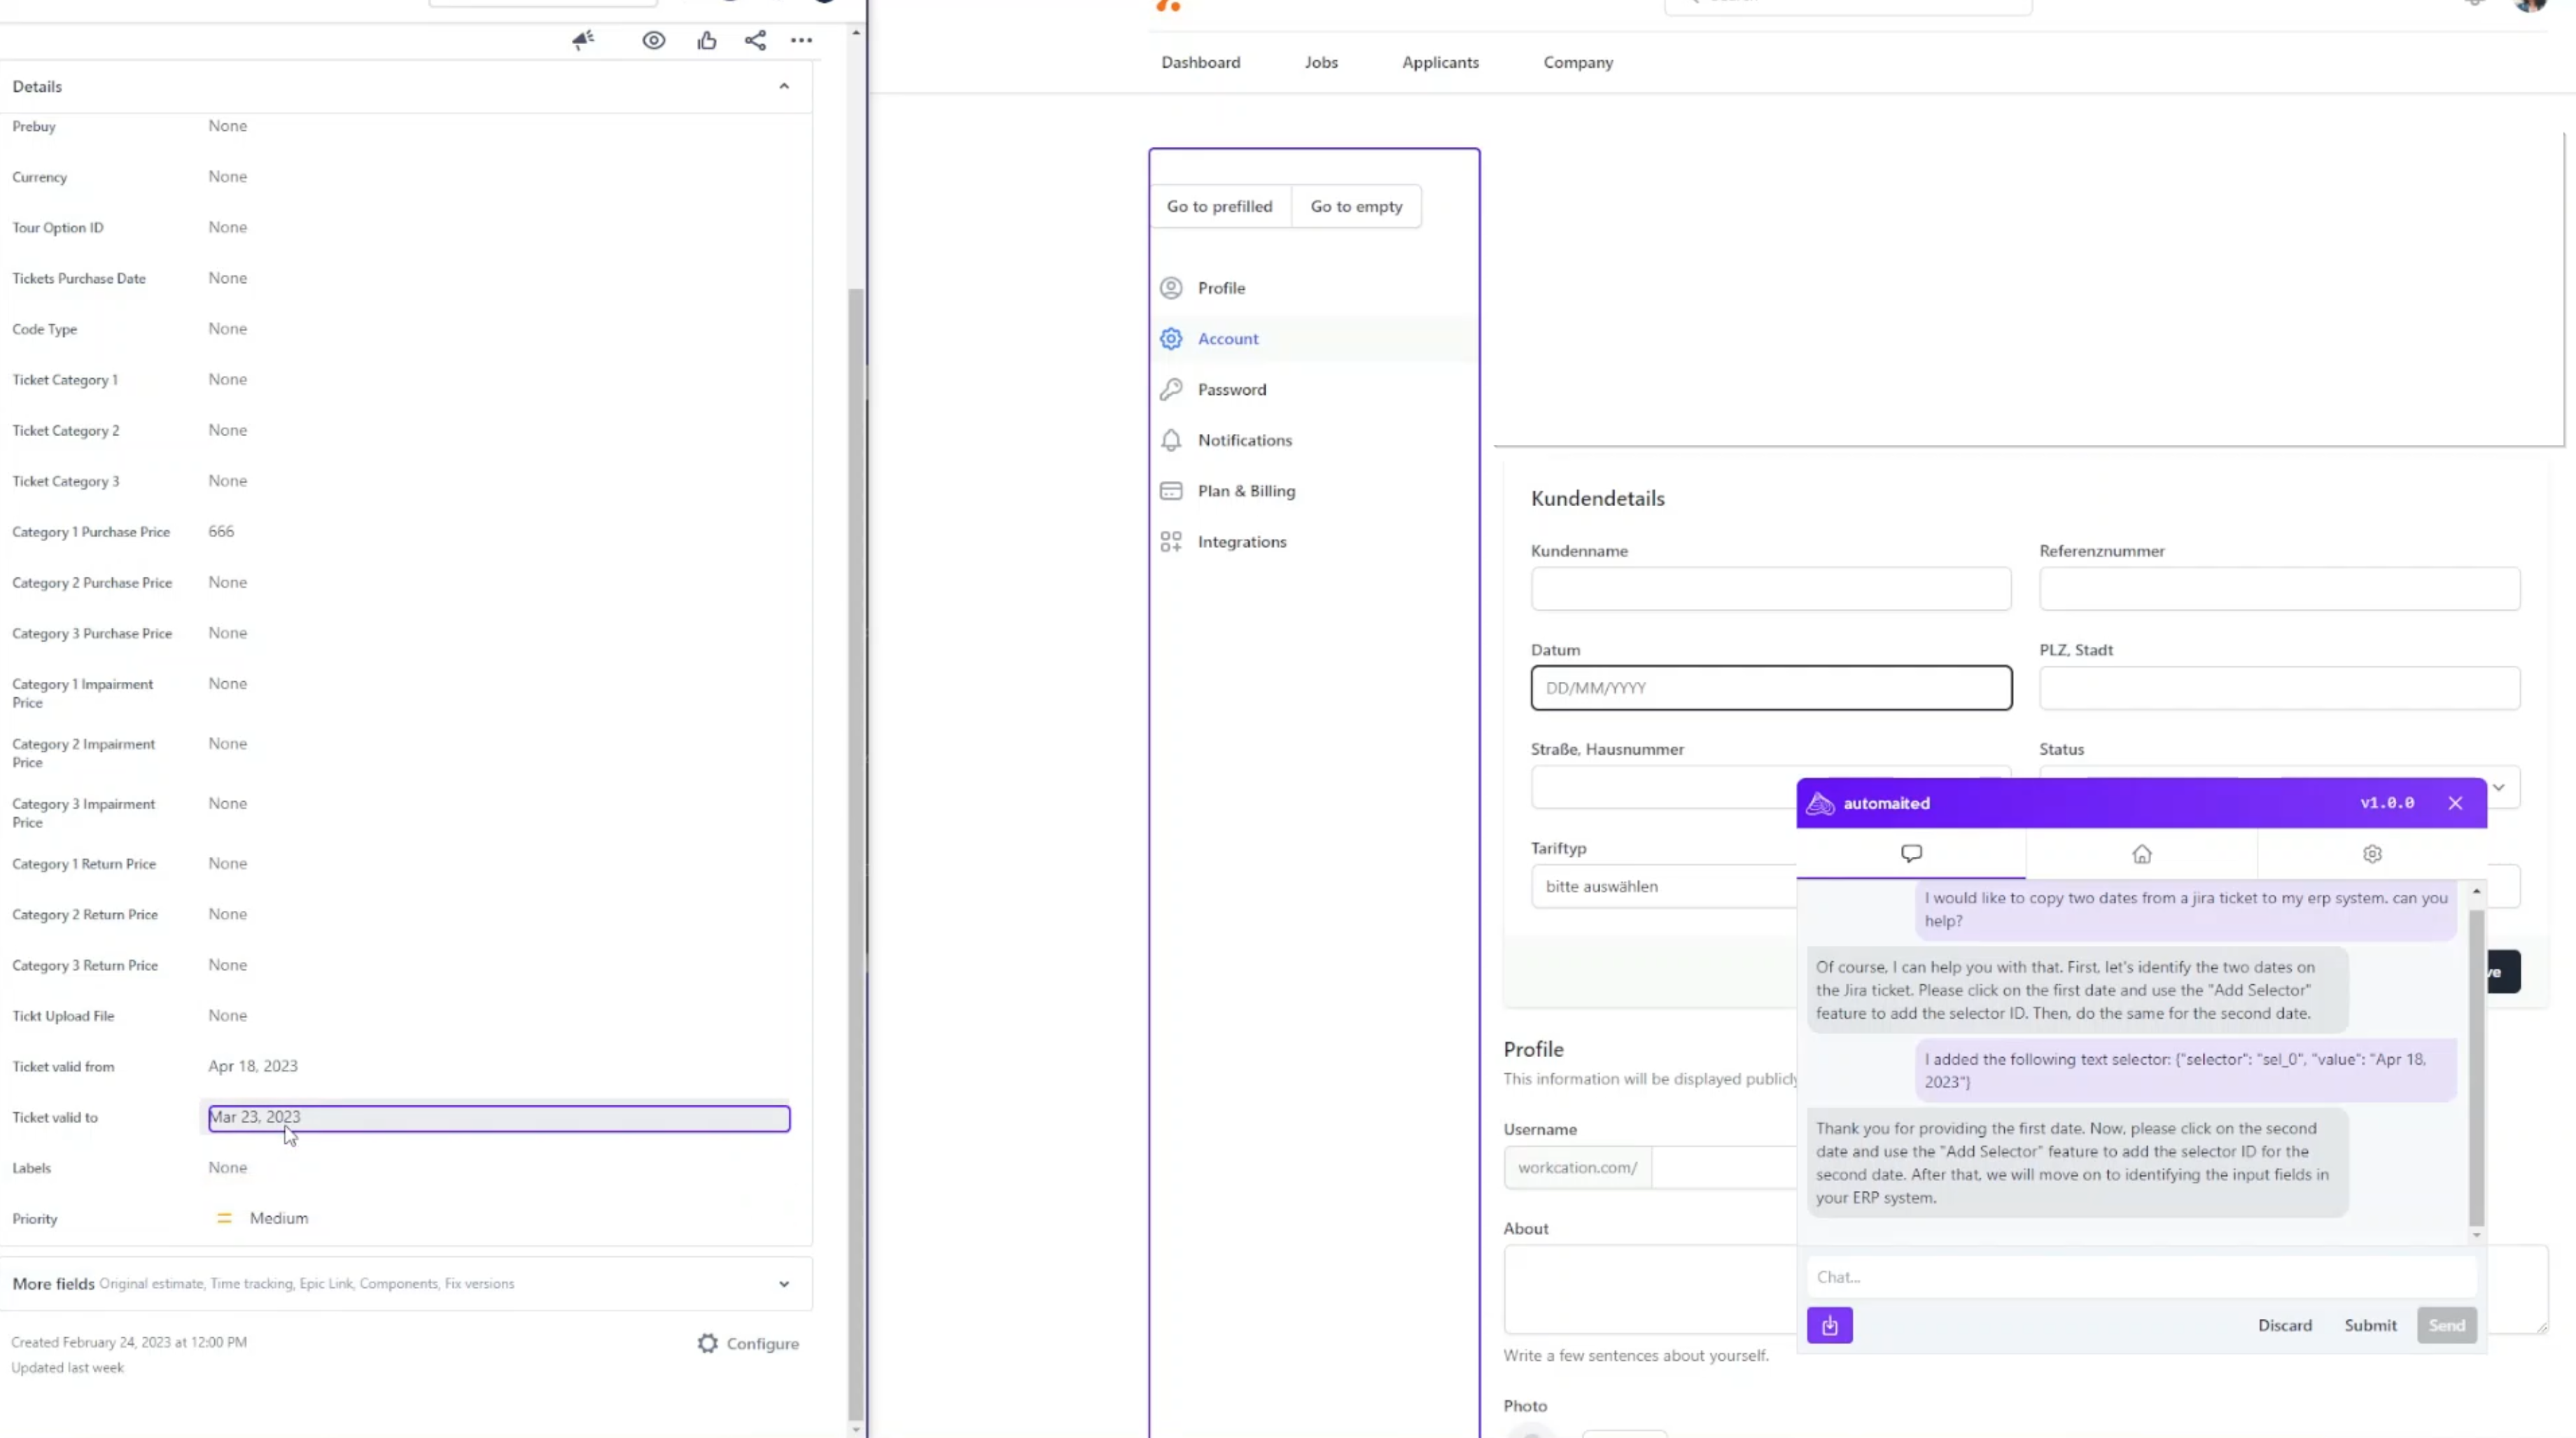The width and height of the screenshot is (2576, 1438).
Task: Click the 'Apr 18, 2023' Ticket valid from value
Action: (253, 1065)
